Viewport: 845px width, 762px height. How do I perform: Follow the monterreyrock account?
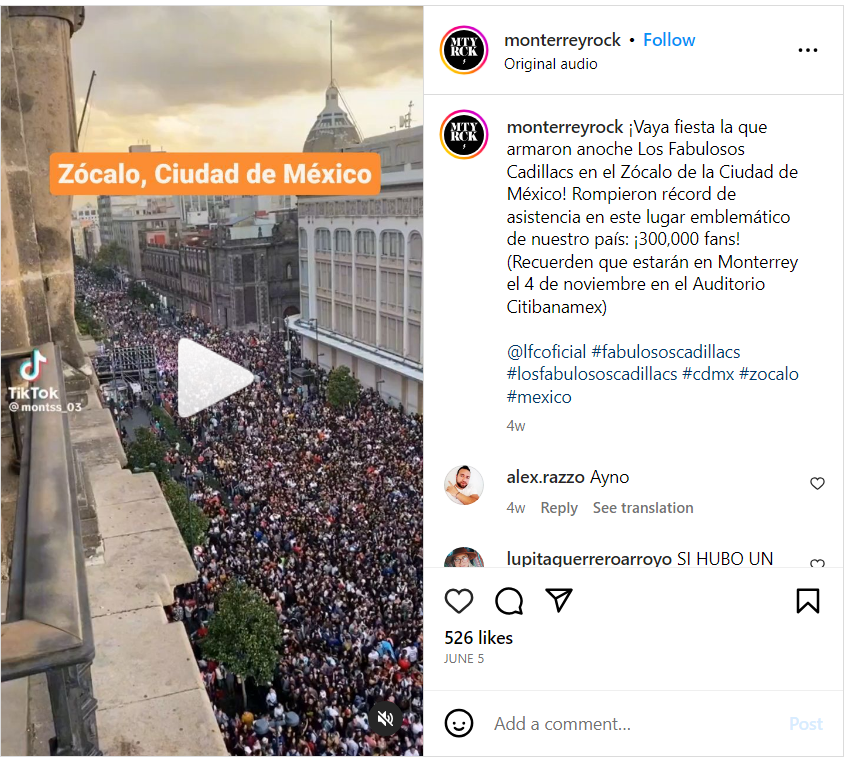(669, 40)
